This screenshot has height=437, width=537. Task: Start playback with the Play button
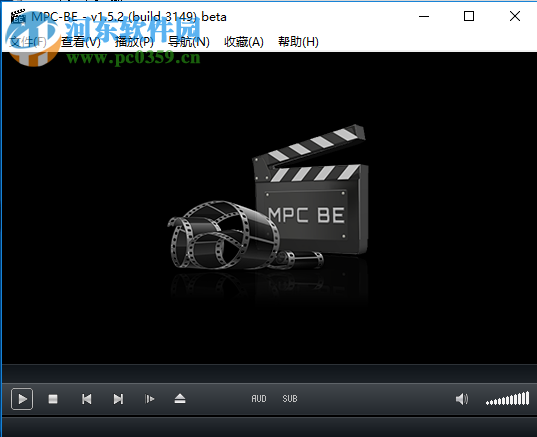pos(22,399)
